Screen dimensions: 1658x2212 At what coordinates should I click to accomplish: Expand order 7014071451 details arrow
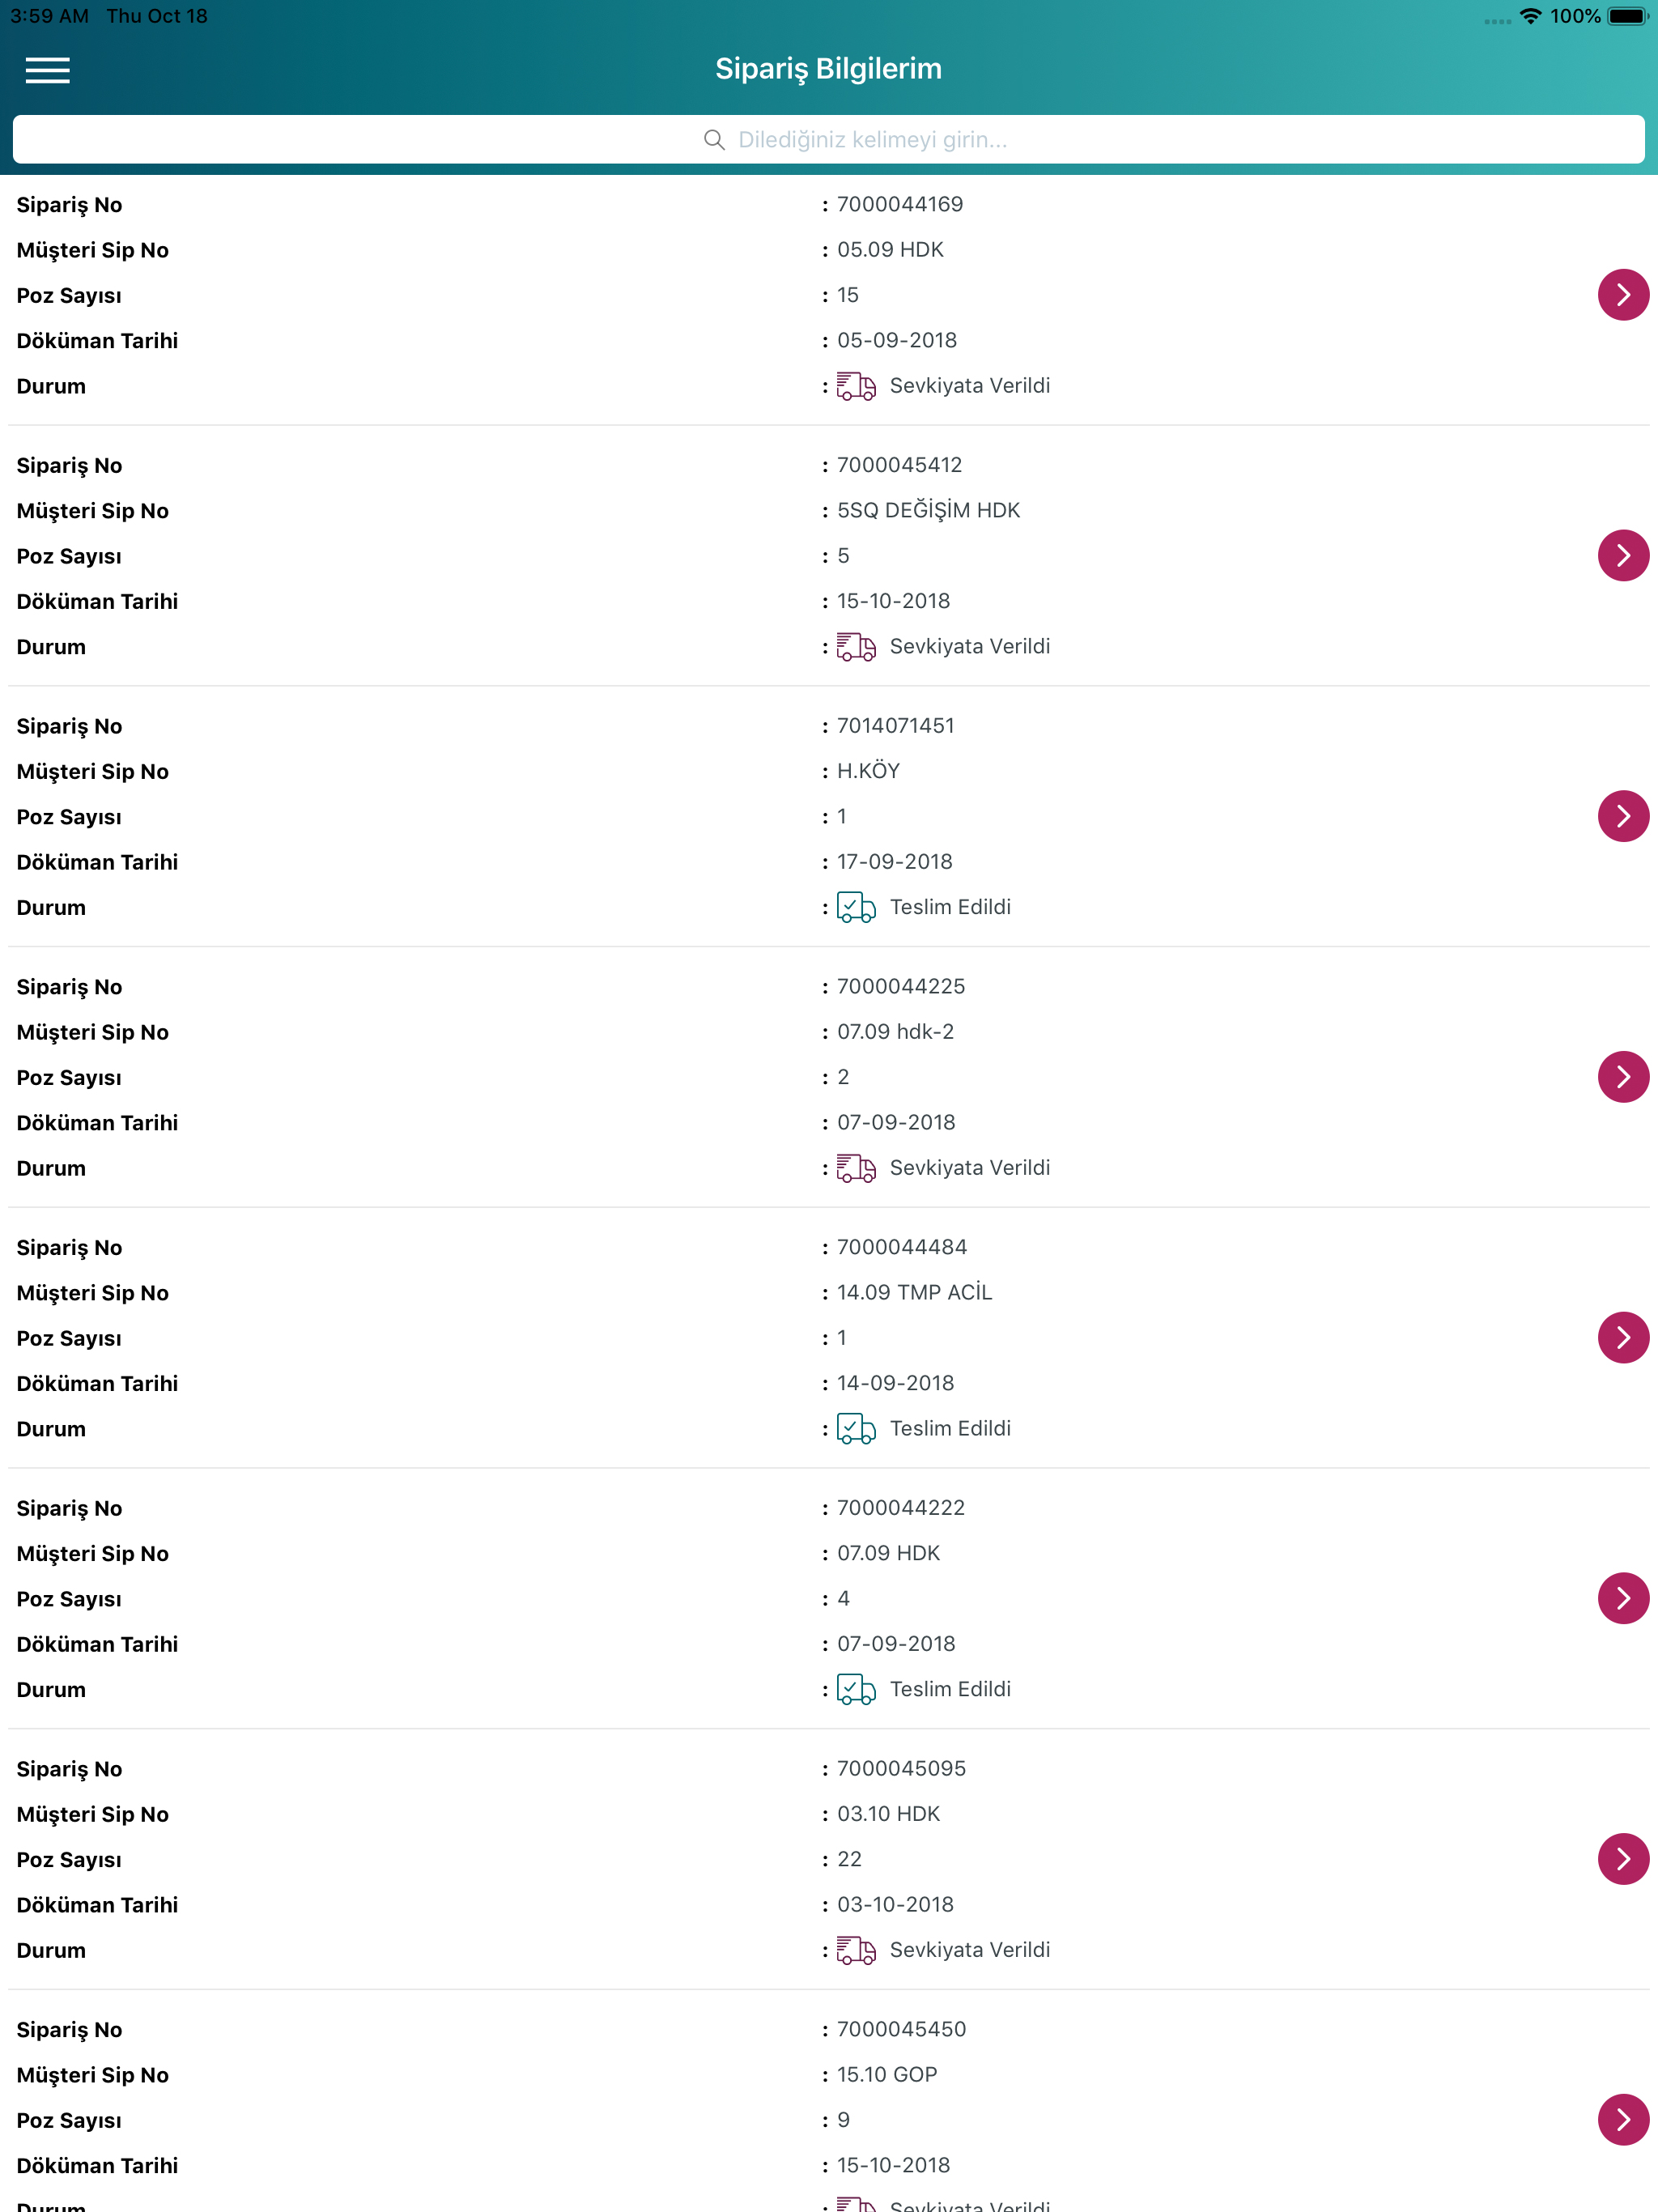pos(1623,816)
